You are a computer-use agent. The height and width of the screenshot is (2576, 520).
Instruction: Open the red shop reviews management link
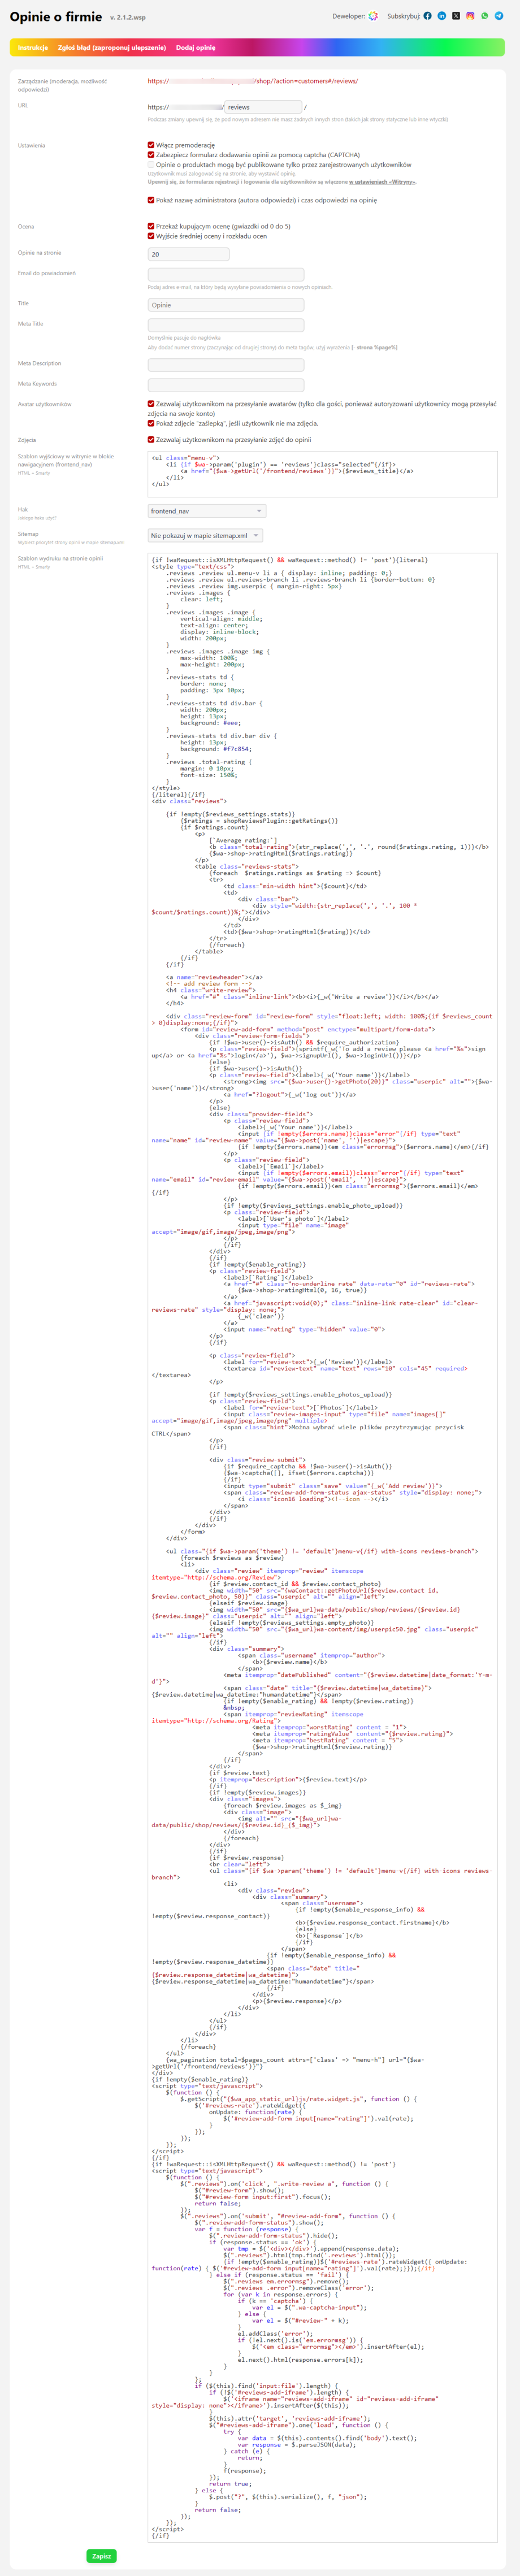[x=252, y=81]
